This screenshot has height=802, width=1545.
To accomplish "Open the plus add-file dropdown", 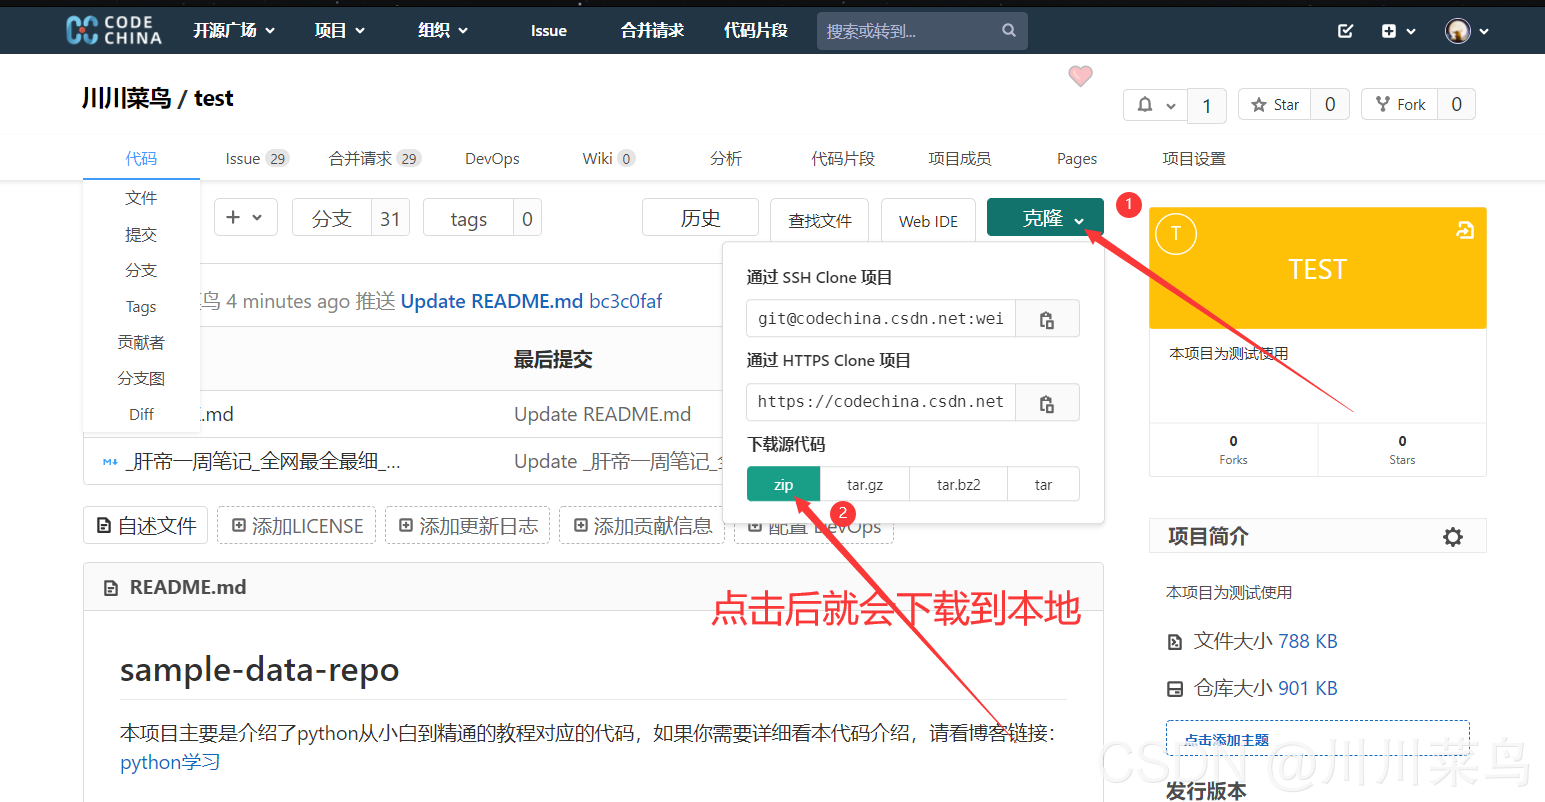I will 244,217.
